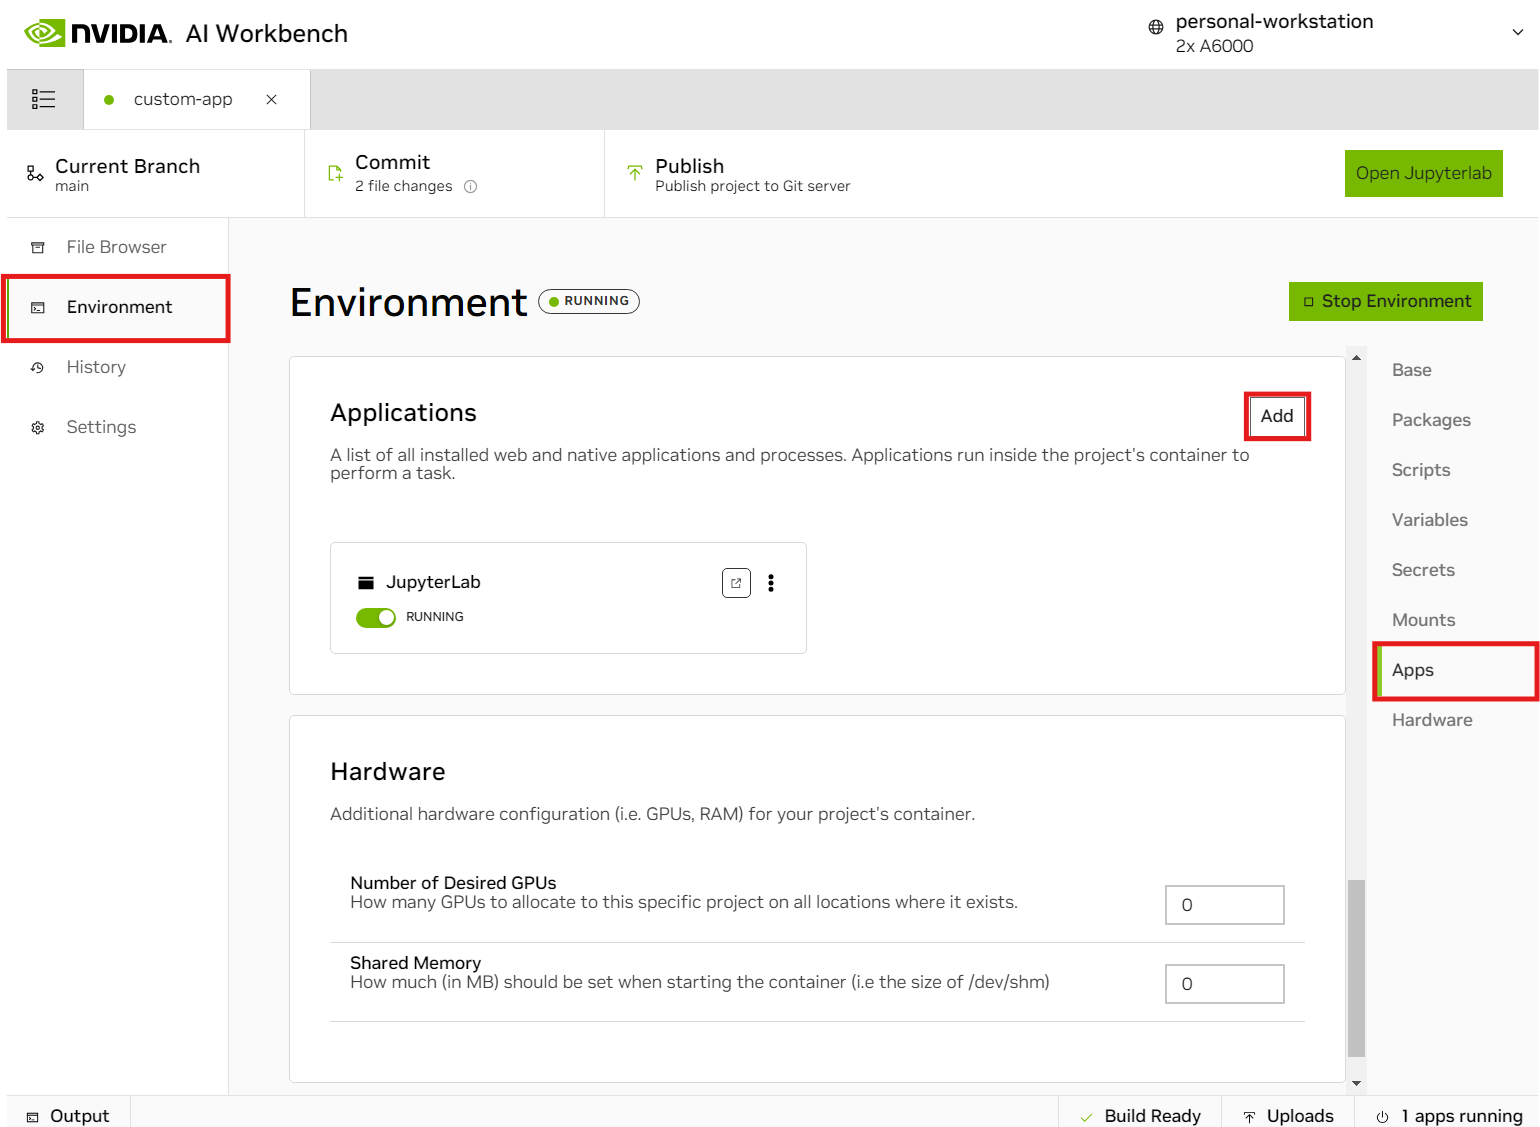Jump to Secrets section
Image resolution: width=1540 pixels, height=1127 pixels.
click(1423, 570)
